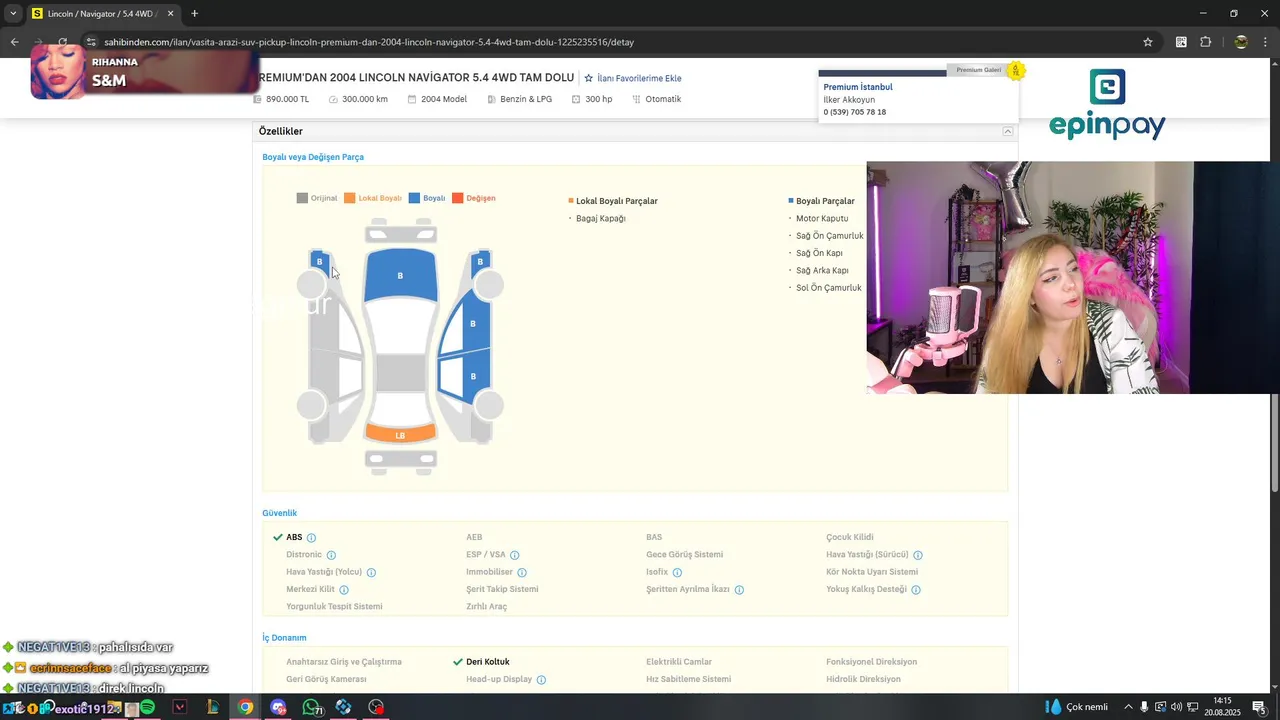Bookmark this page with the star icon
The image size is (1280, 720).
click(1148, 42)
